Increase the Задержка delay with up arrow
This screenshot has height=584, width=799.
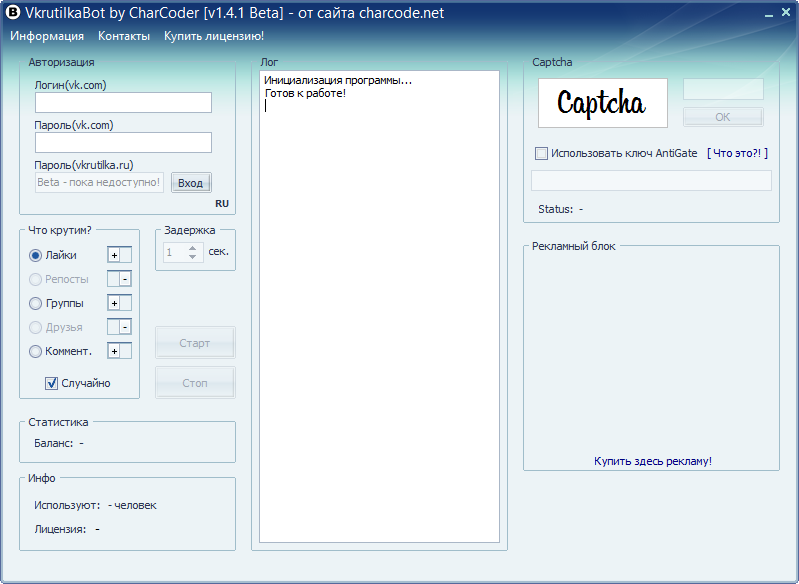(x=193, y=248)
